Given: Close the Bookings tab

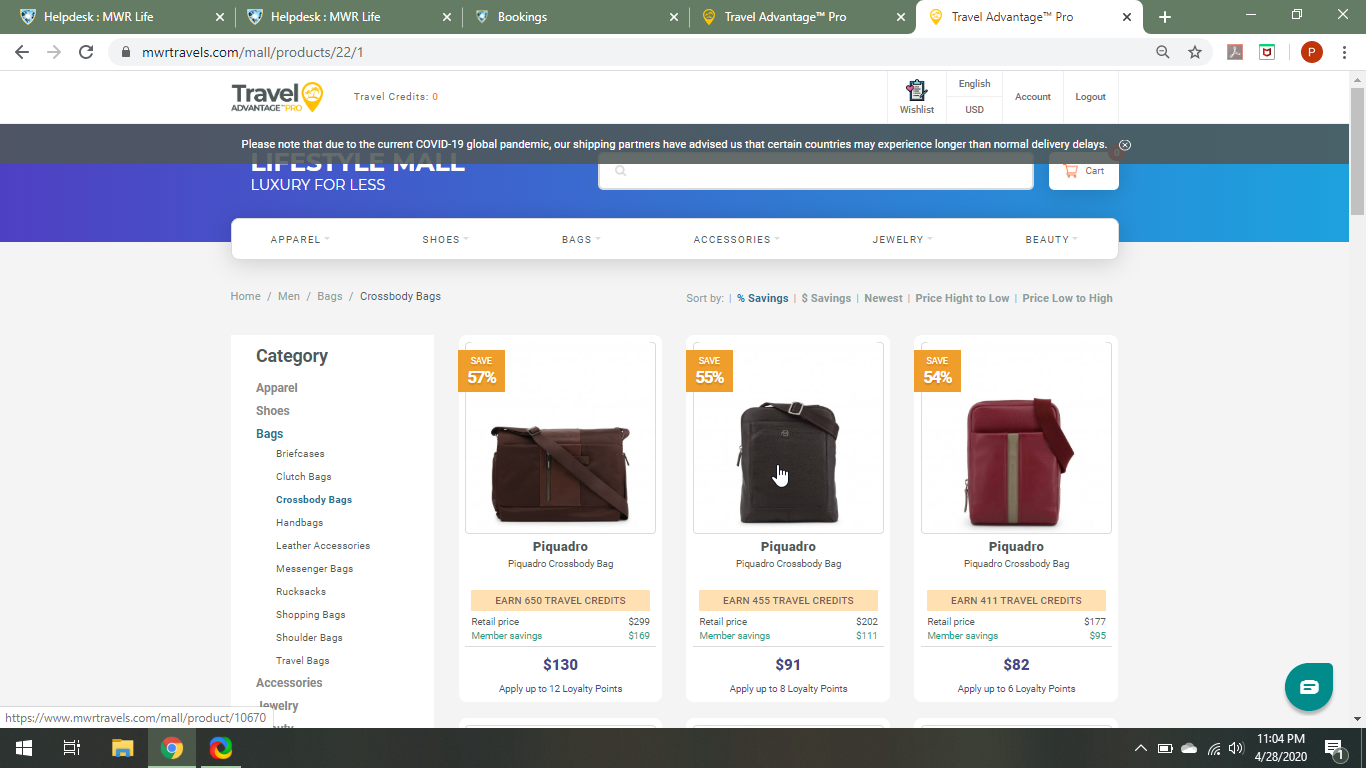Looking at the screenshot, I should [x=673, y=17].
